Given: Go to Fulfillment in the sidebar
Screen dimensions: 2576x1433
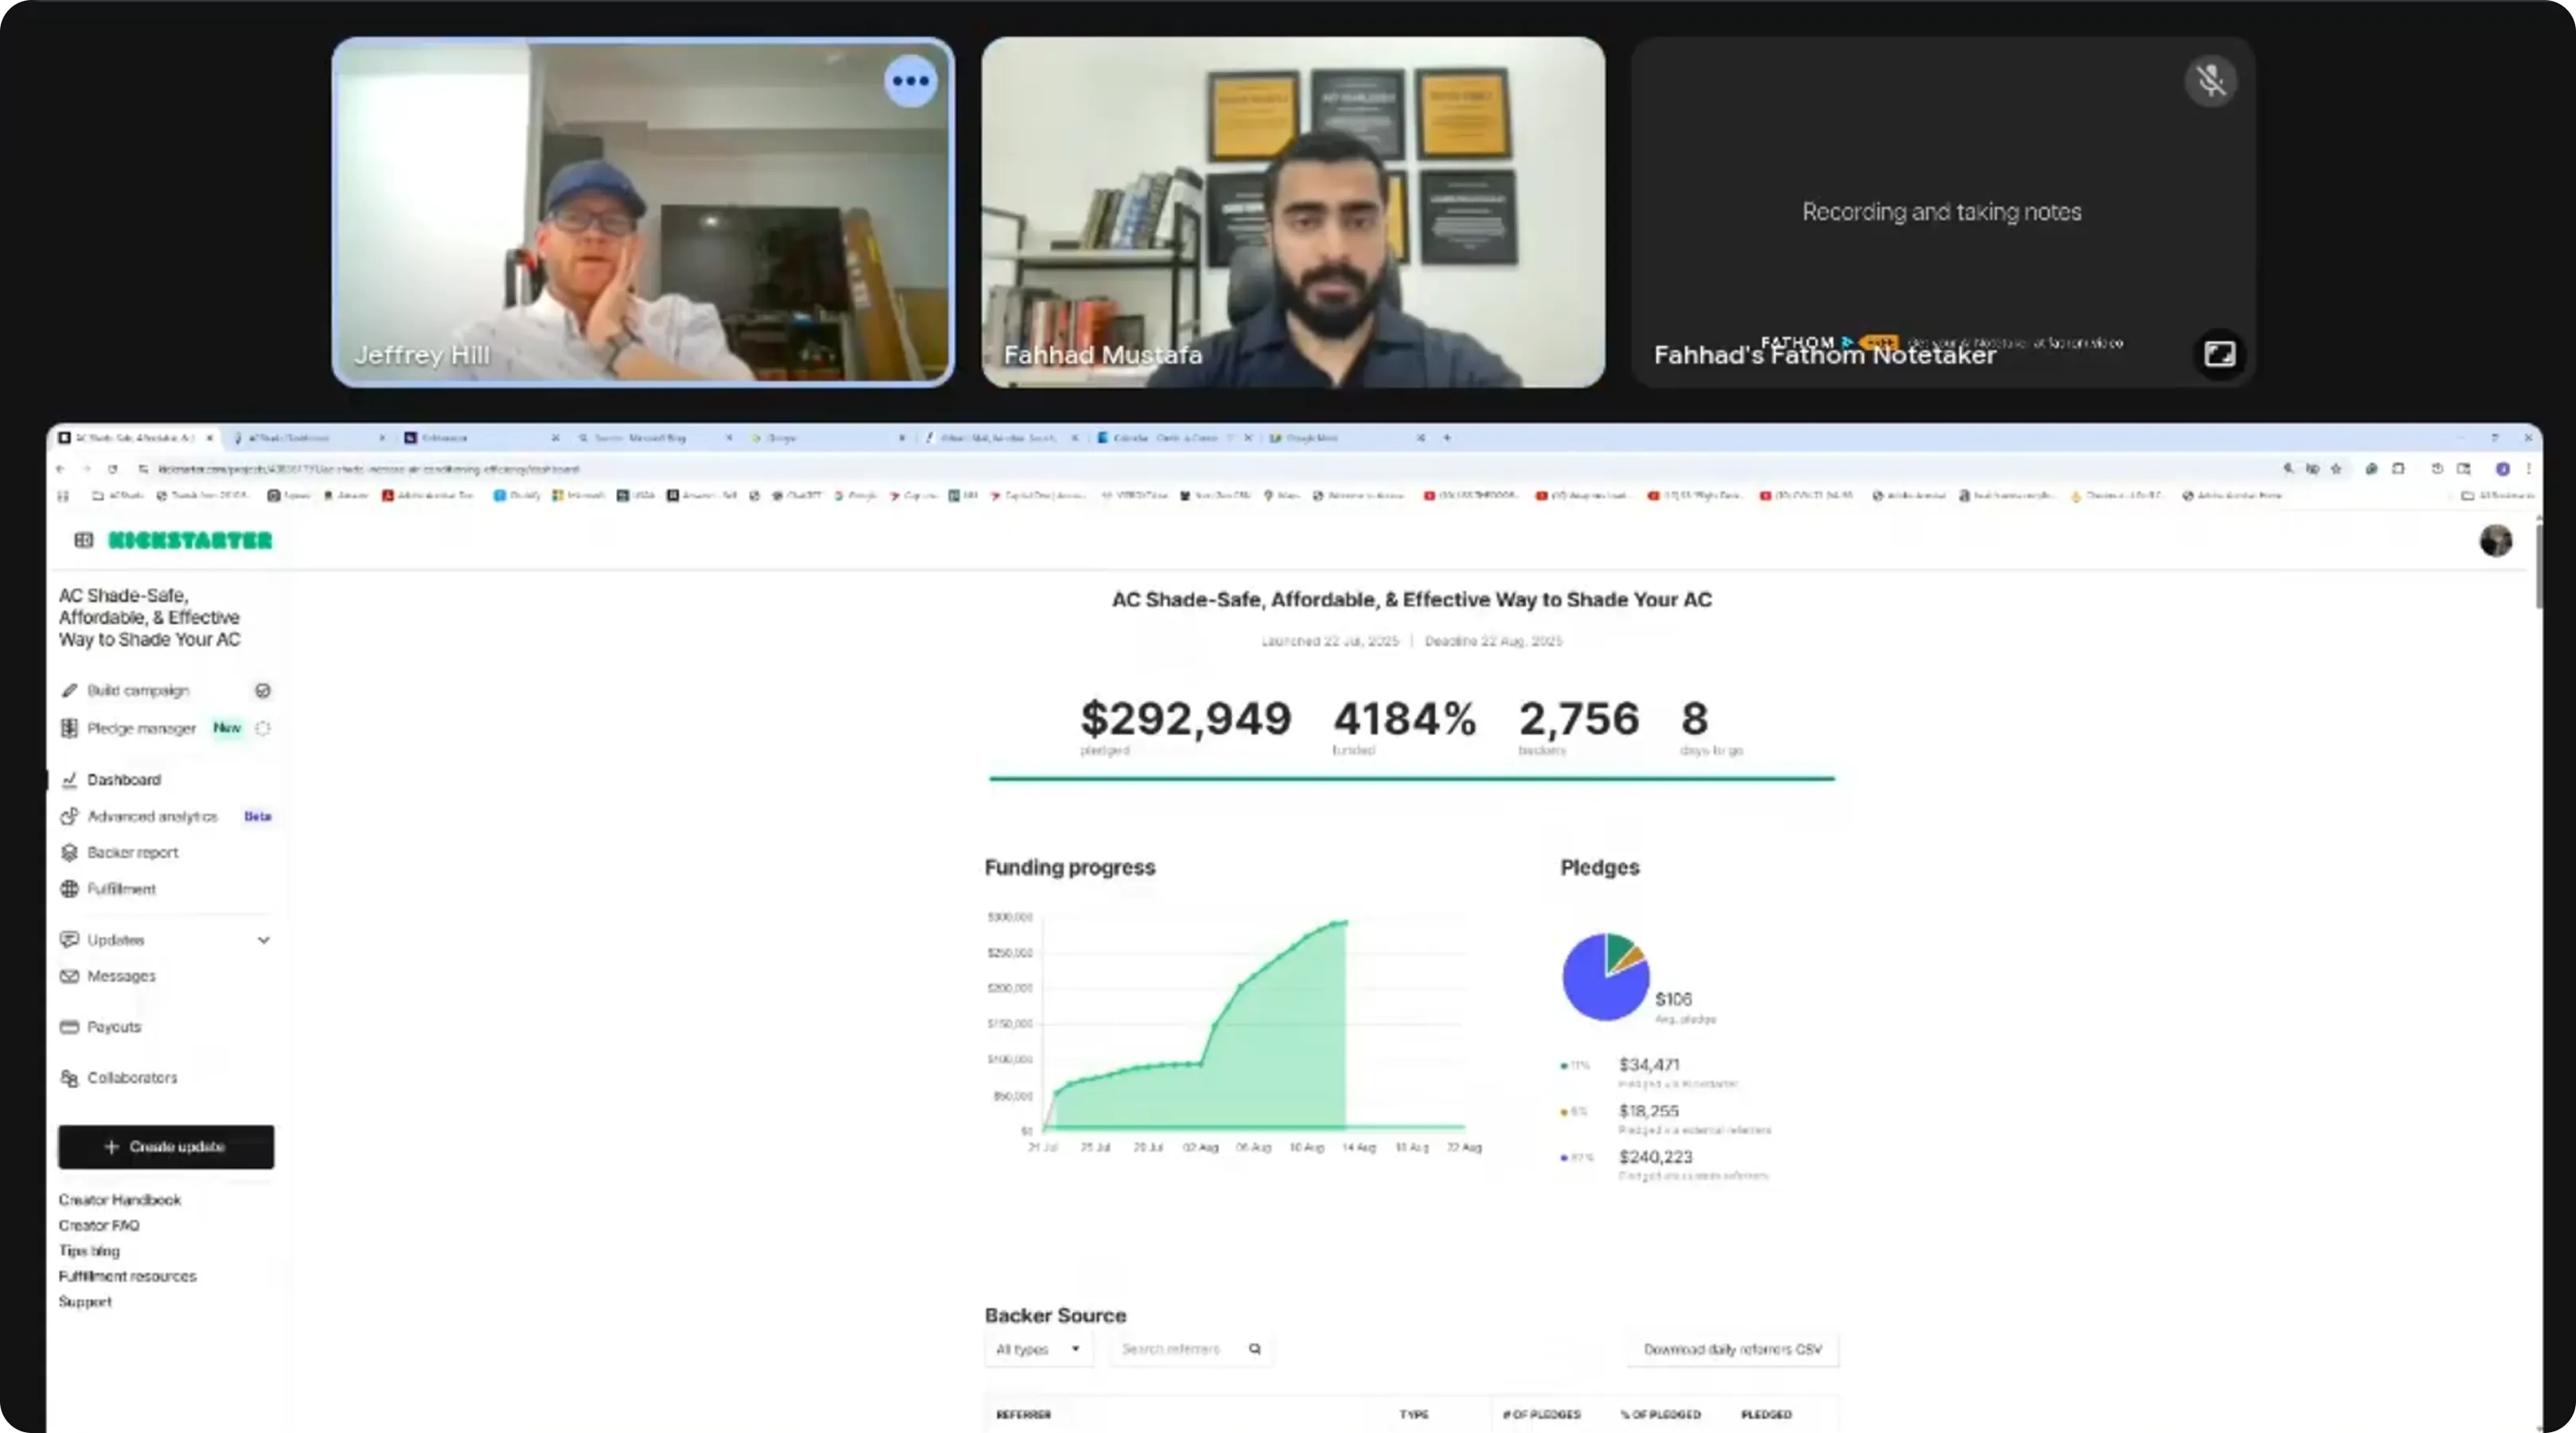Looking at the screenshot, I should click(x=121, y=889).
